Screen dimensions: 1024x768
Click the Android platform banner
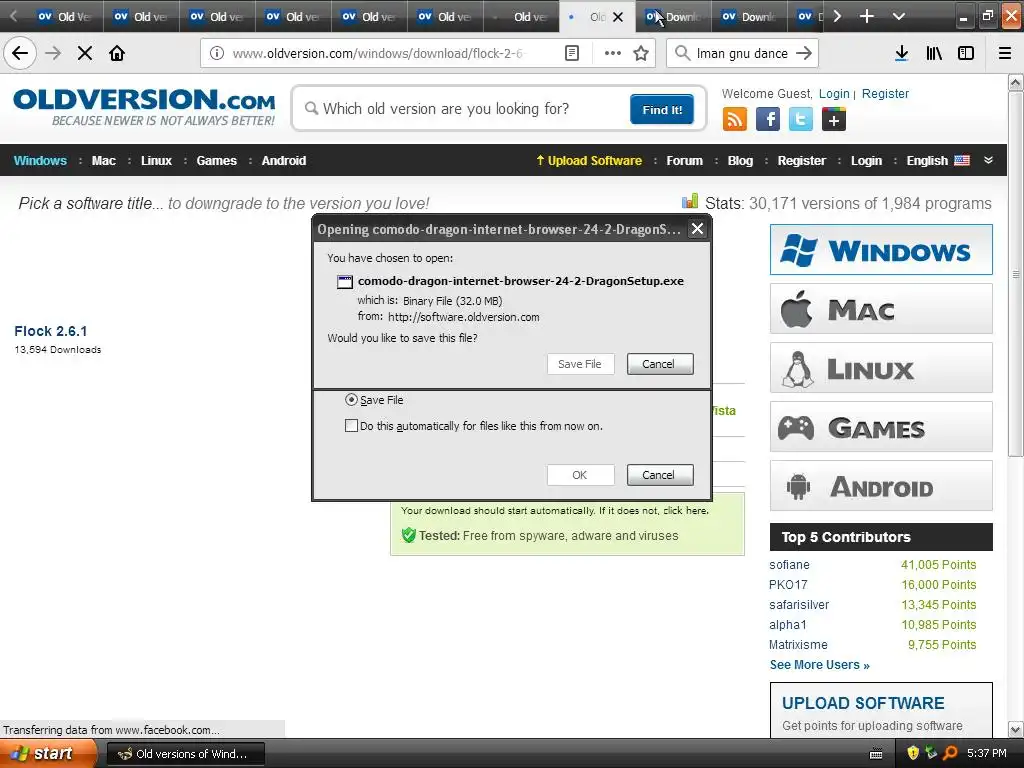coord(881,486)
